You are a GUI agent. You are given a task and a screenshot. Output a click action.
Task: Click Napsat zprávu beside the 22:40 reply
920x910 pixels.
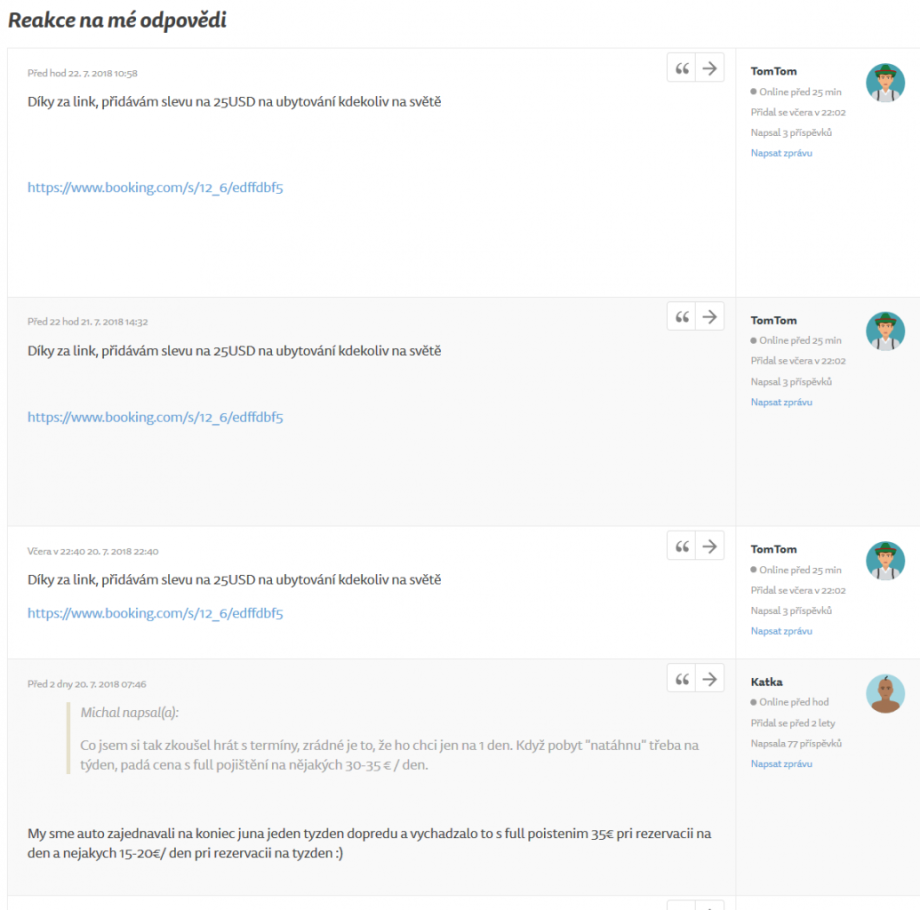781,631
